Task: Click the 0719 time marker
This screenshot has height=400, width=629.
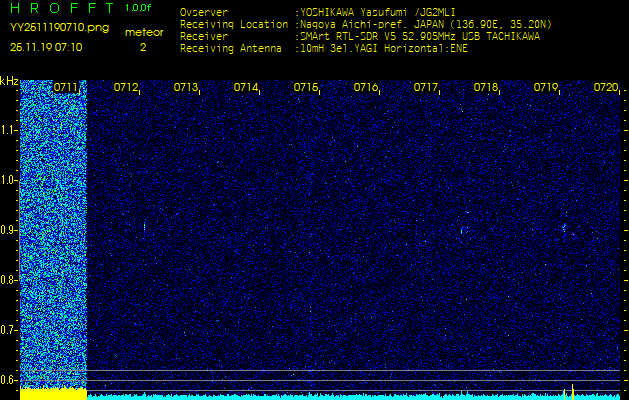Action: click(x=546, y=87)
